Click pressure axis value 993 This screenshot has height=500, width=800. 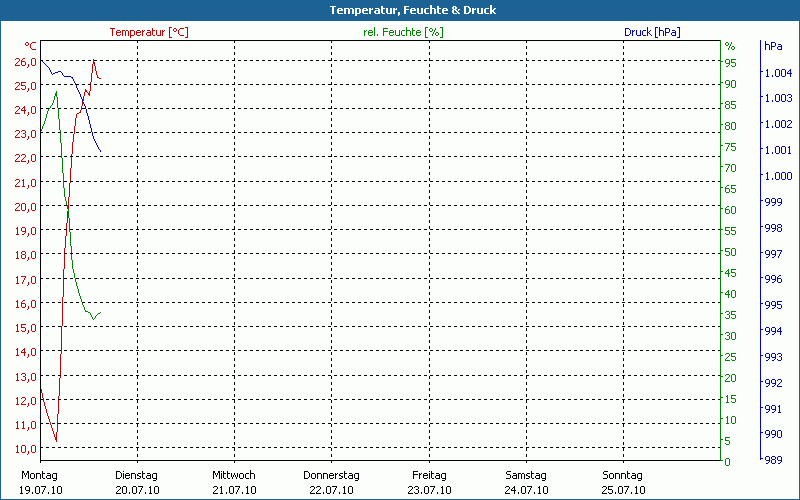point(773,357)
